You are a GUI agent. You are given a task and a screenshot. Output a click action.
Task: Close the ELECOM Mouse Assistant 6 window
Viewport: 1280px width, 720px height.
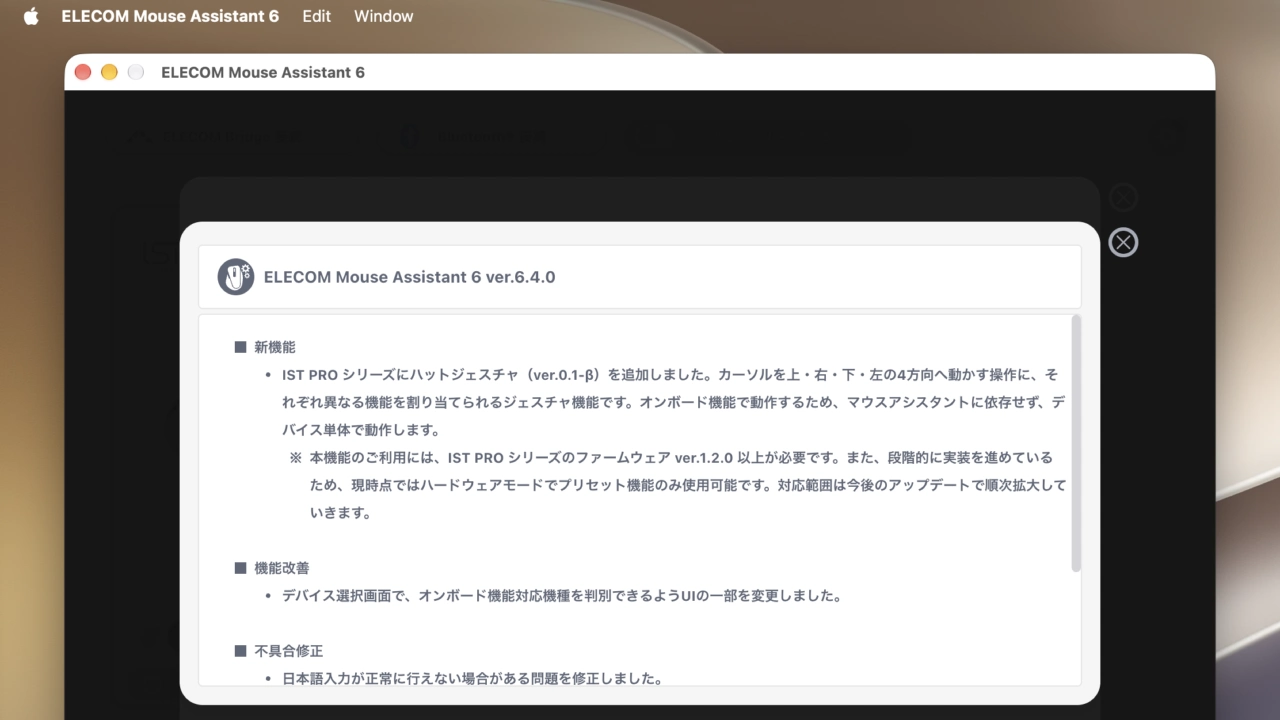(83, 72)
